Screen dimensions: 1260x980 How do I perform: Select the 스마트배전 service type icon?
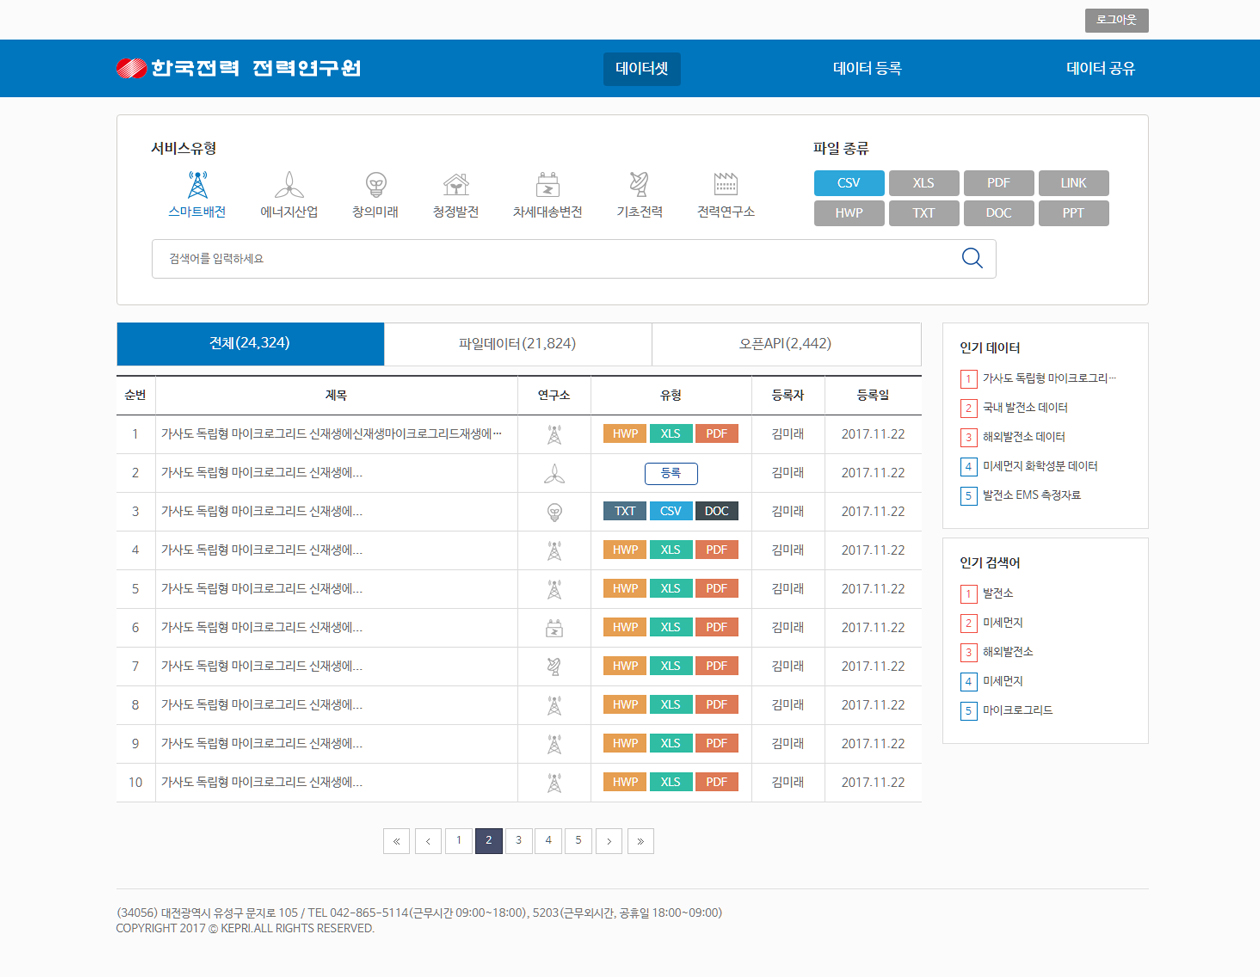pos(197,186)
